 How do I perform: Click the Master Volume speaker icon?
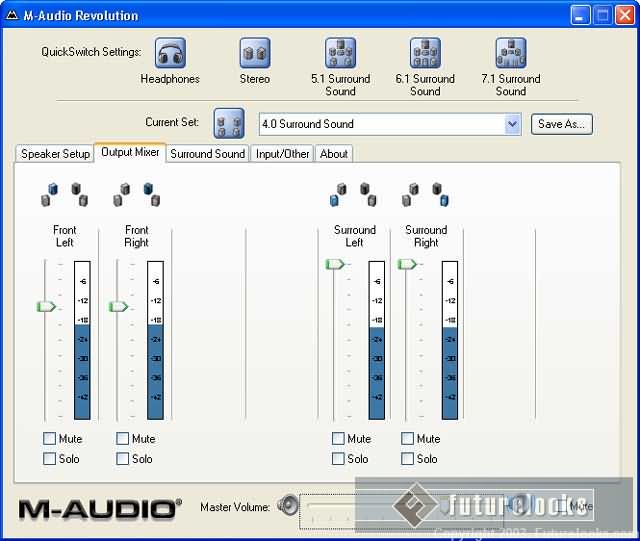click(288, 506)
